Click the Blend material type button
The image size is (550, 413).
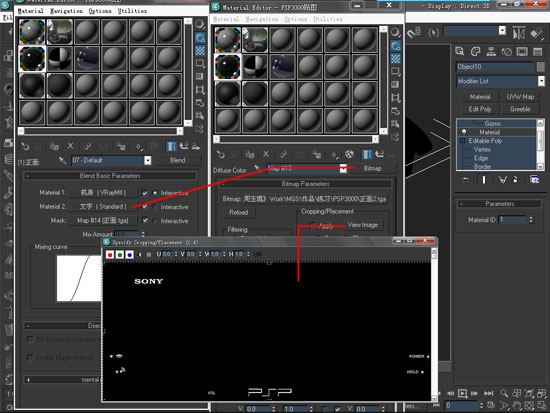[x=178, y=160]
